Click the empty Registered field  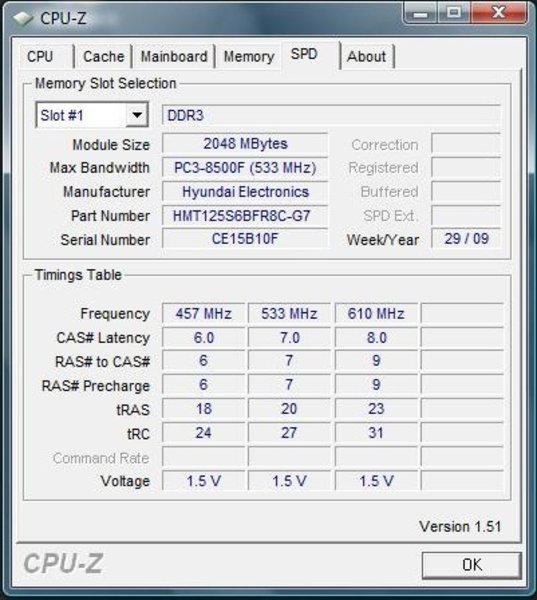pyautogui.click(x=466, y=168)
